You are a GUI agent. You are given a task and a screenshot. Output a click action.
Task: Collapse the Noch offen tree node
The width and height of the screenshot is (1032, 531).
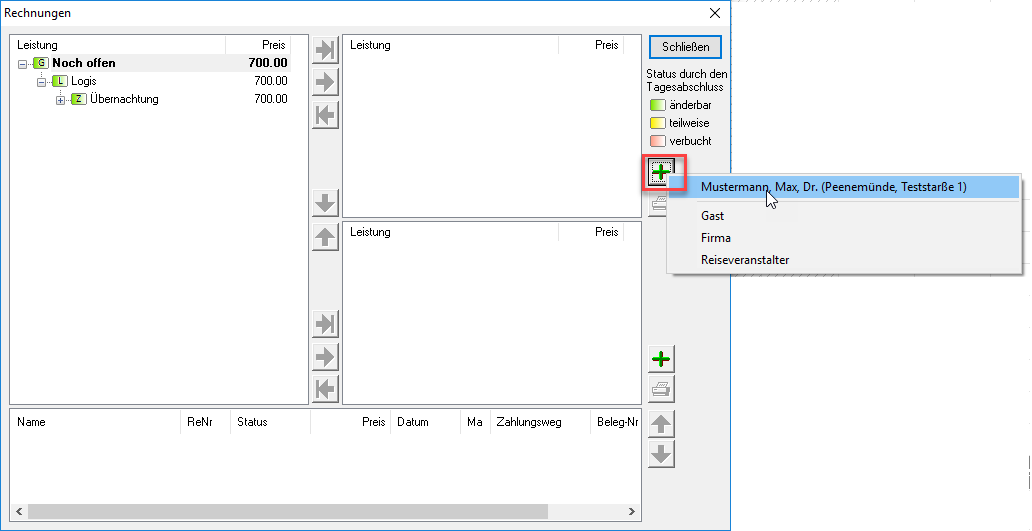tap(22, 64)
